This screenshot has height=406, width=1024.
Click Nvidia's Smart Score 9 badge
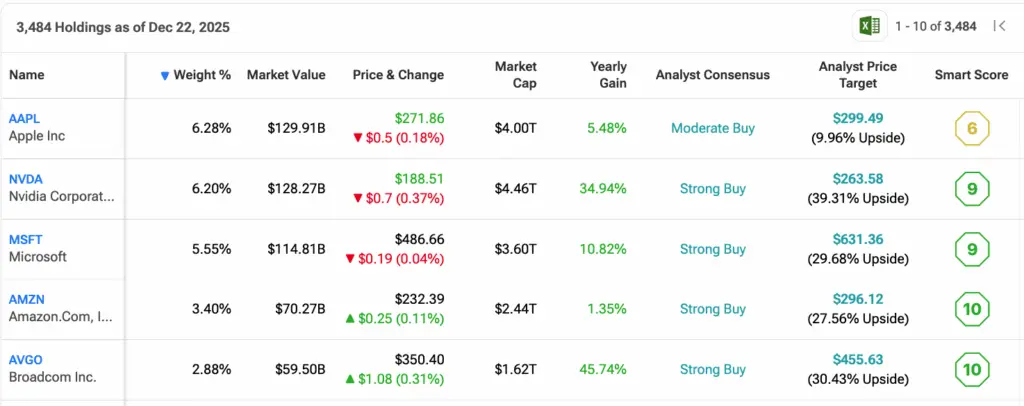click(972, 189)
